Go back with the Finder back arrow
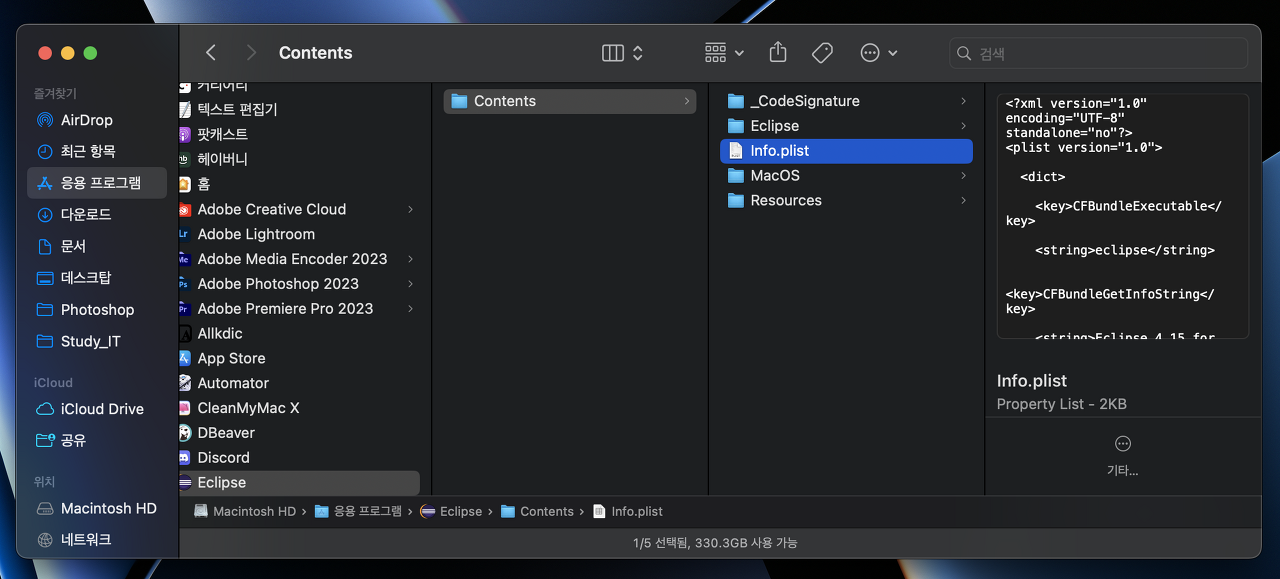The image size is (1280, 579). pos(210,53)
